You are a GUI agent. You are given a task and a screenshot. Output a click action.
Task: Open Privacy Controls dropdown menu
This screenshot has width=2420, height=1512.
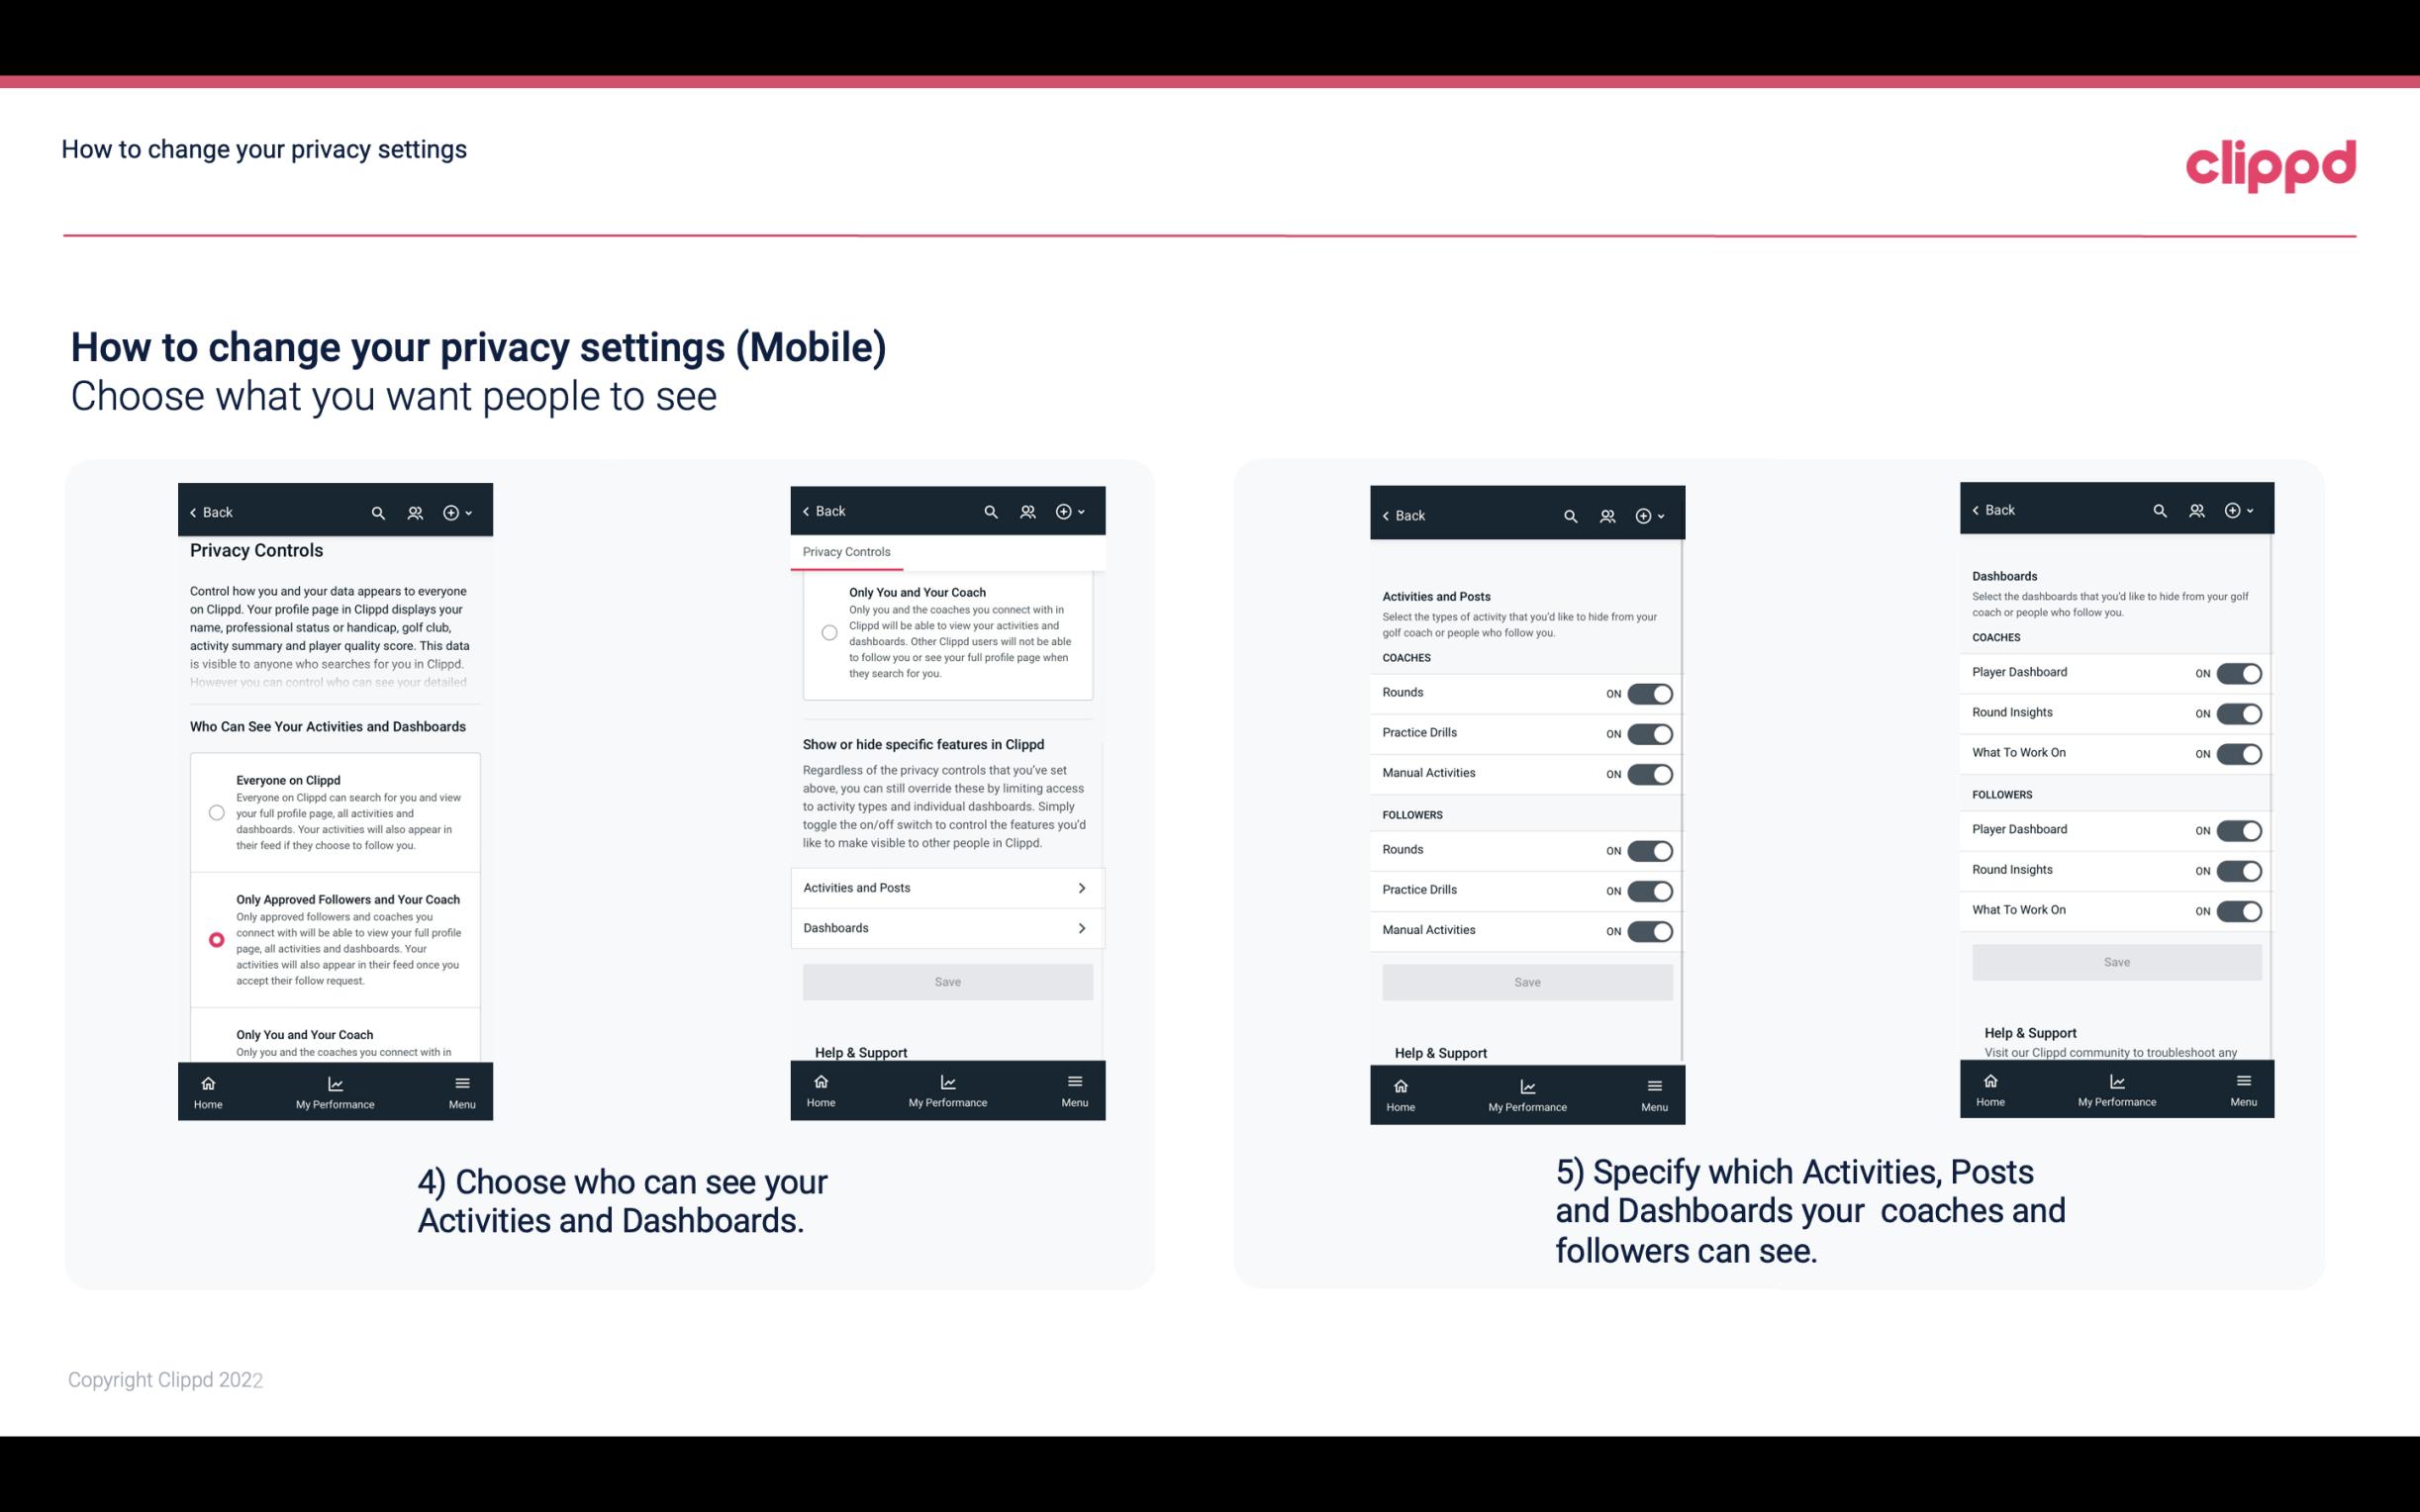pos(845,550)
